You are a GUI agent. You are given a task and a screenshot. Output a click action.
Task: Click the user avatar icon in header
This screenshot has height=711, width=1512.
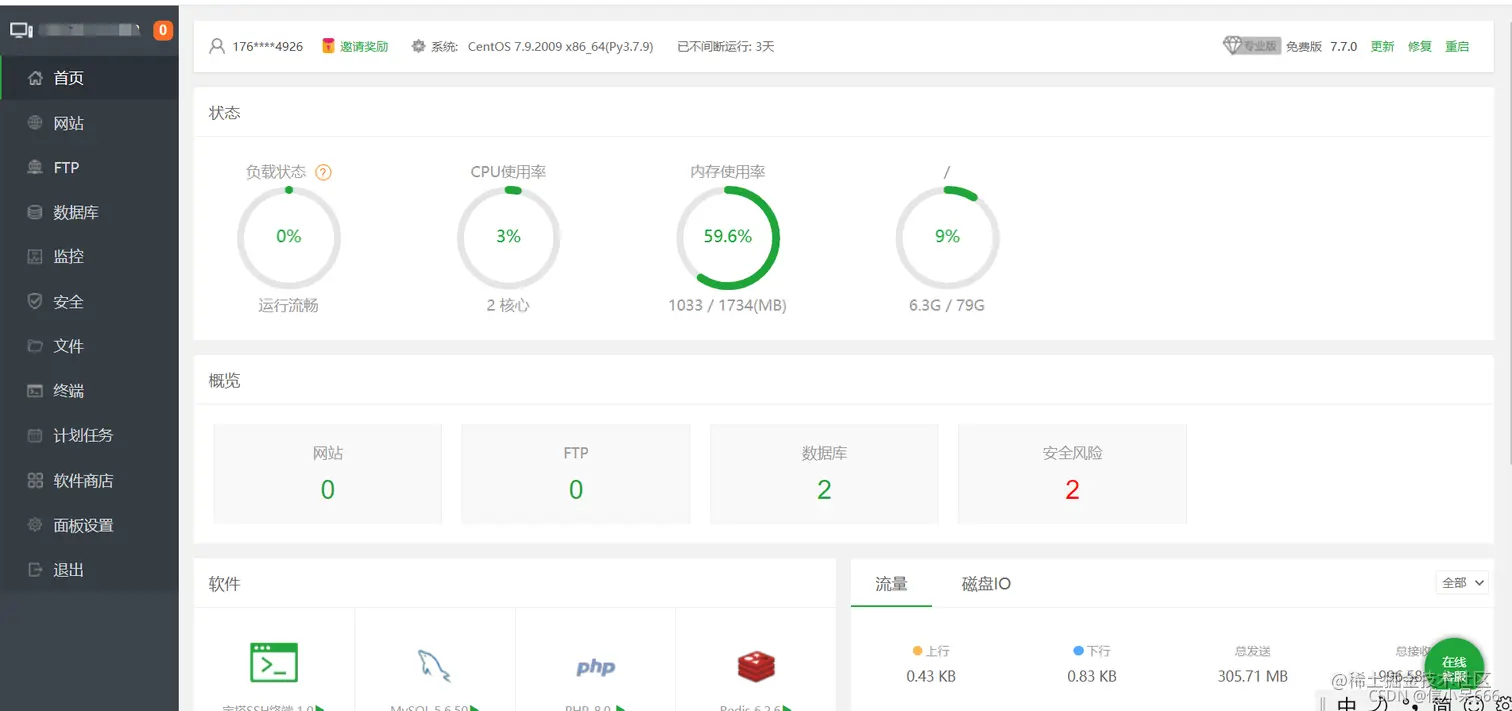(217, 46)
